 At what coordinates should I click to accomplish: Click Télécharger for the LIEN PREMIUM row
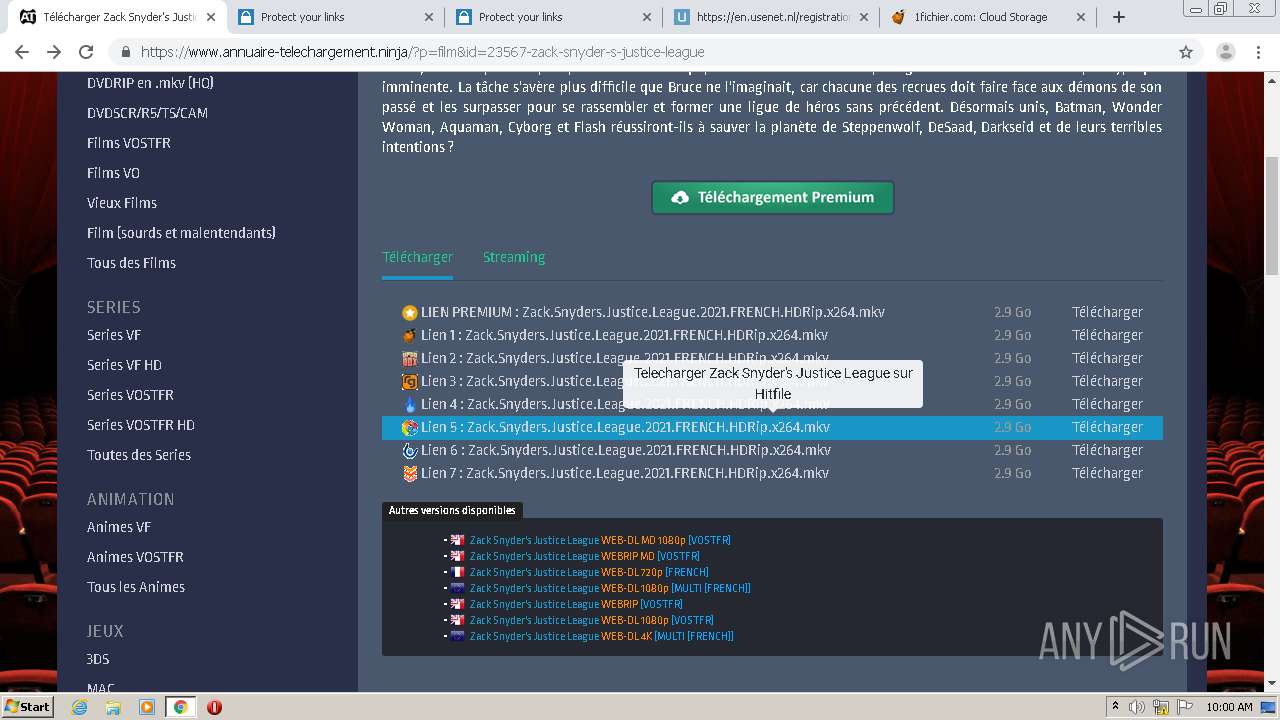(x=1107, y=312)
